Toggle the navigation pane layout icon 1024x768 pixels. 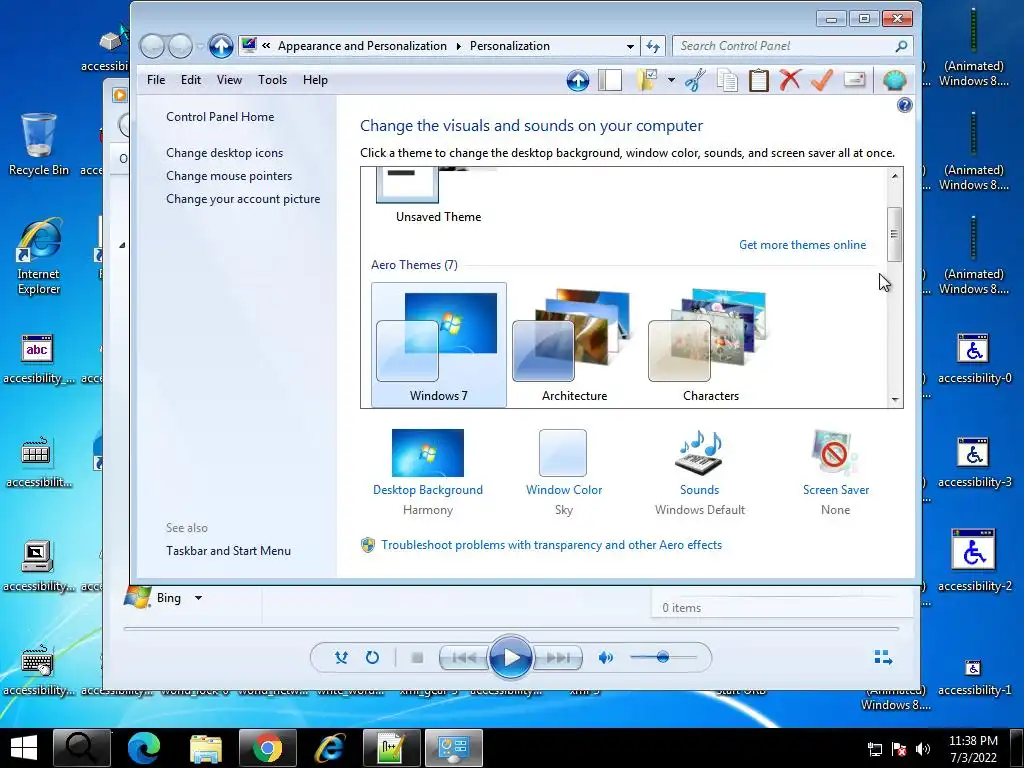point(609,80)
